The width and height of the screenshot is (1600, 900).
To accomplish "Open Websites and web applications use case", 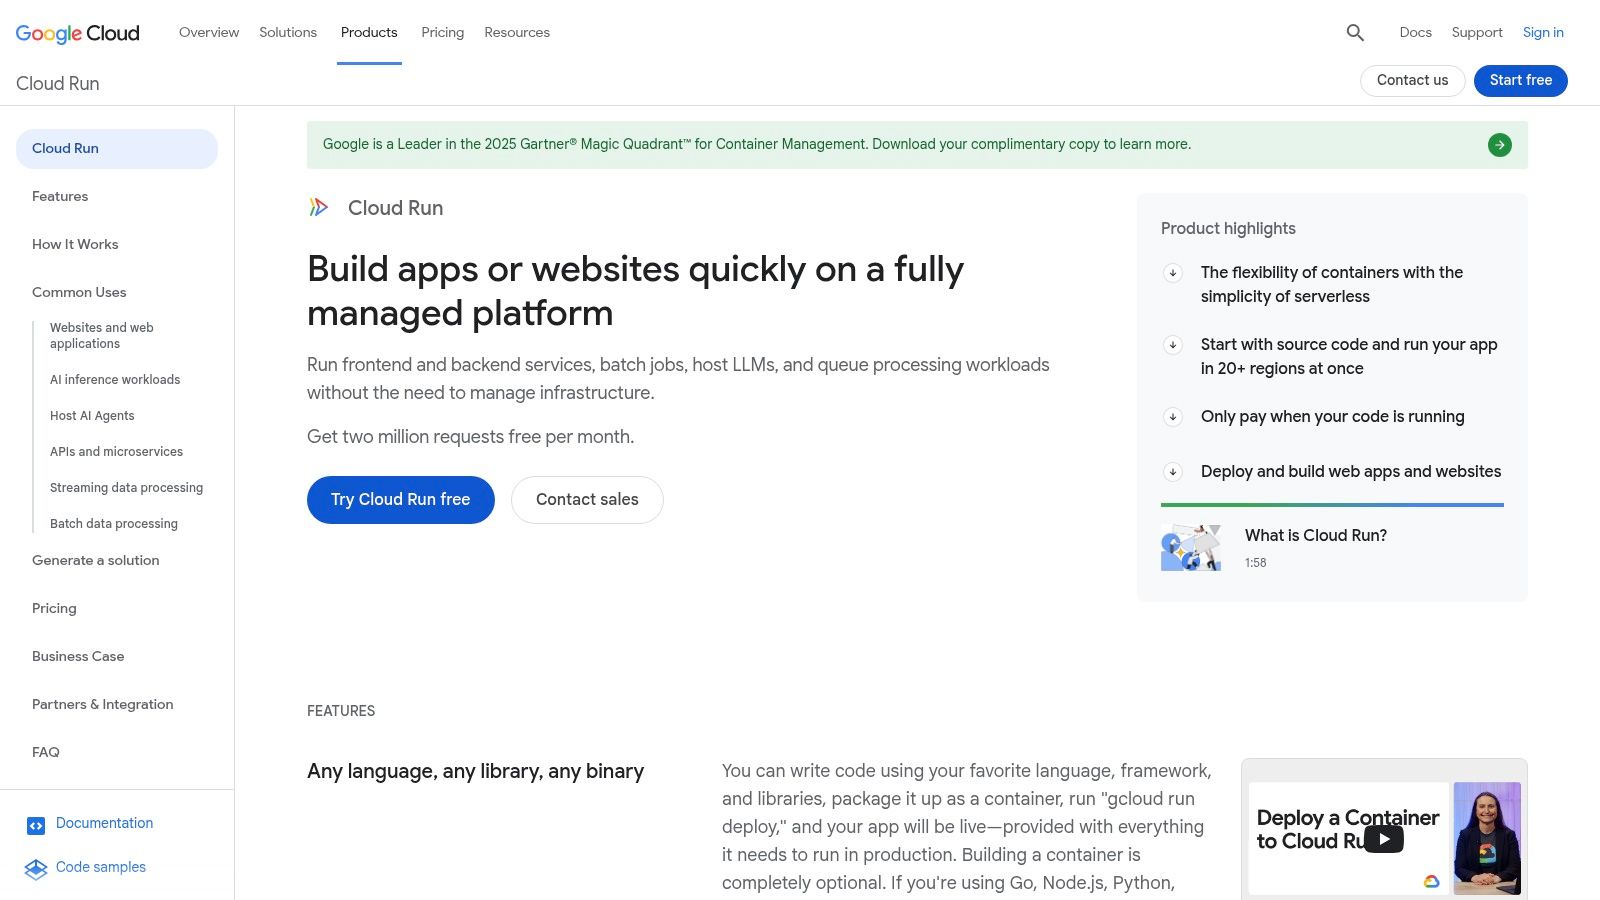I will (x=102, y=335).
